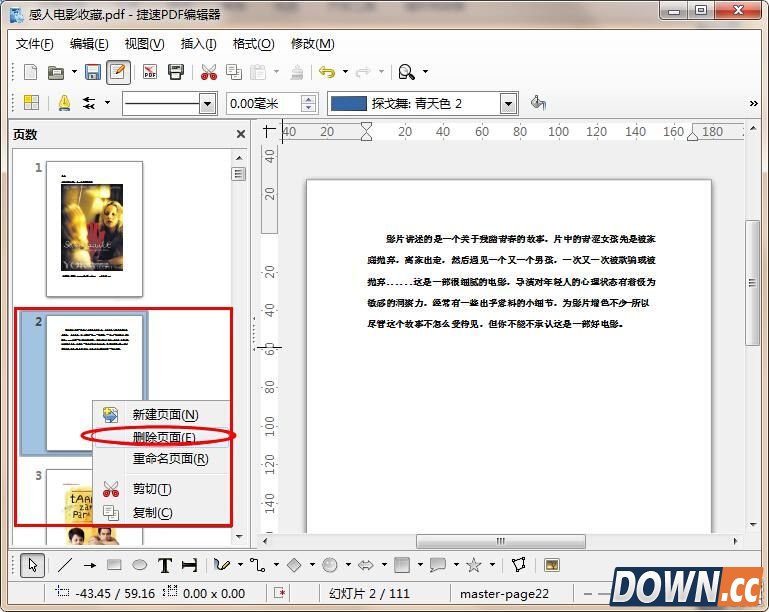The height and width of the screenshot is (612, 769).
Task: Click 复制(C) in the context menu
Action: [153, 512]
